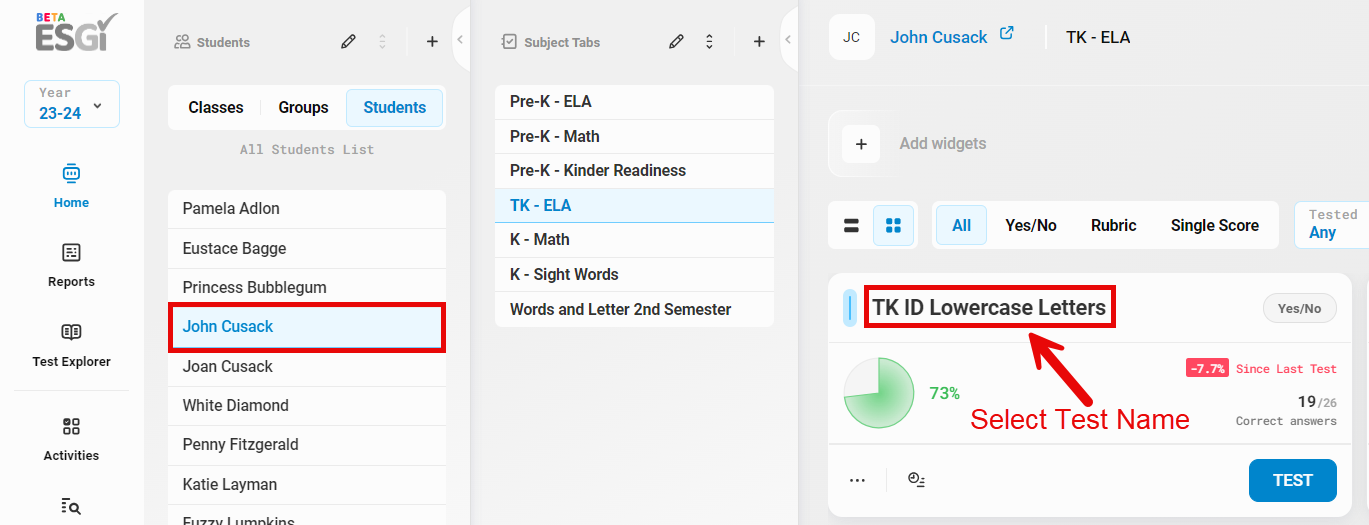
Task: Click the Yes/No badge on test card
Action: [x=1299, y=308]
